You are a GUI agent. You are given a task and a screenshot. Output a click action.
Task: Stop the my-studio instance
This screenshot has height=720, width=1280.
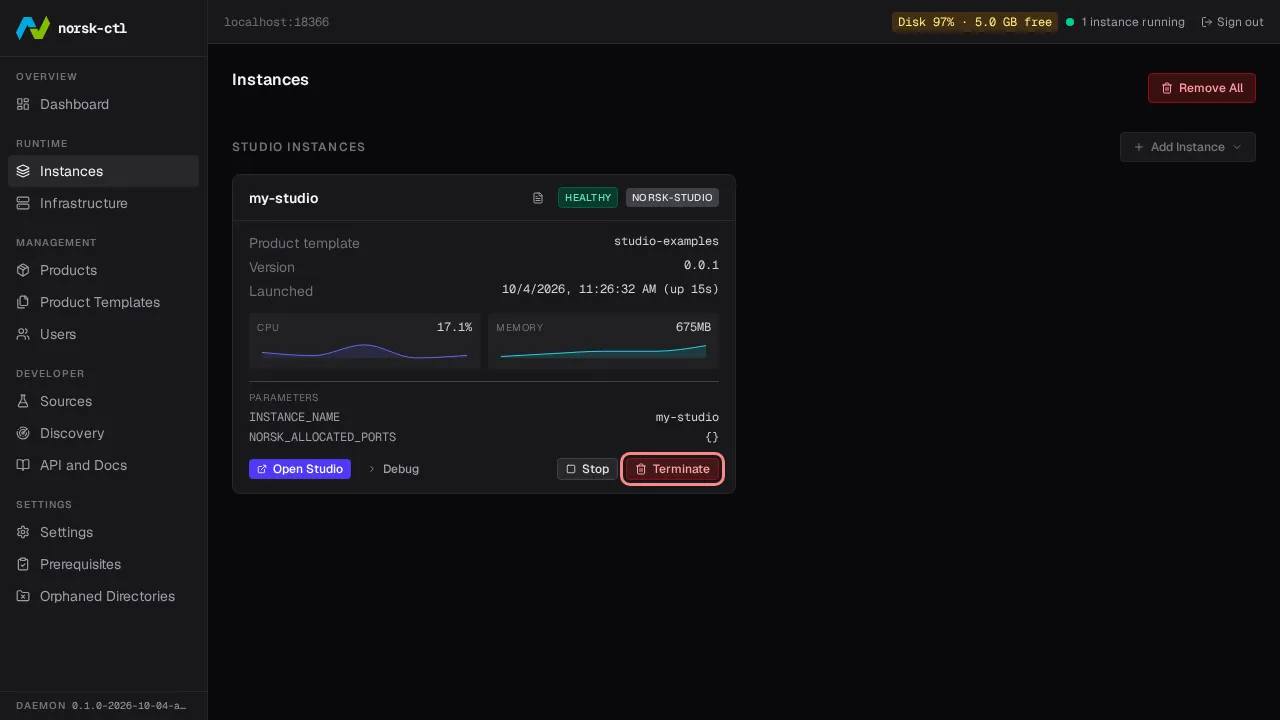(x=587, y=469)
